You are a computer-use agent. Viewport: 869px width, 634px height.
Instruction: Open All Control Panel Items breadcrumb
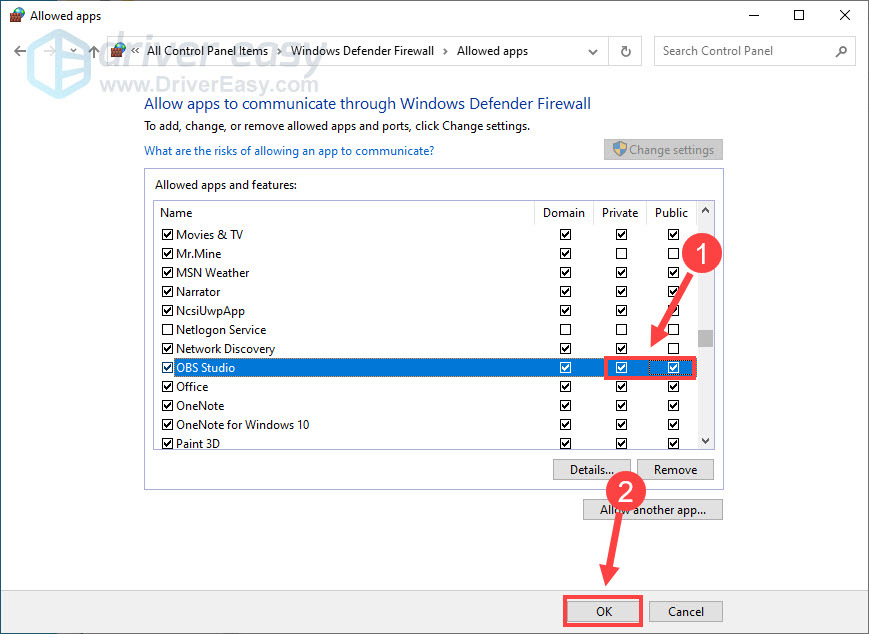click(207, 51)
